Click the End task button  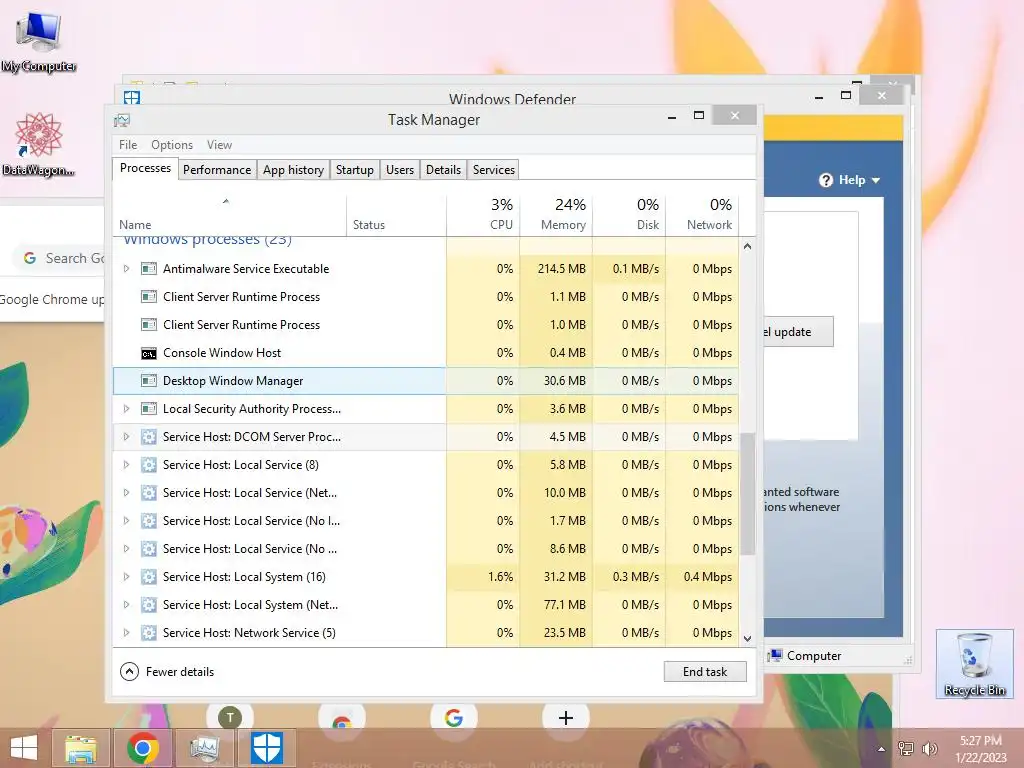(x=705, y=672)
